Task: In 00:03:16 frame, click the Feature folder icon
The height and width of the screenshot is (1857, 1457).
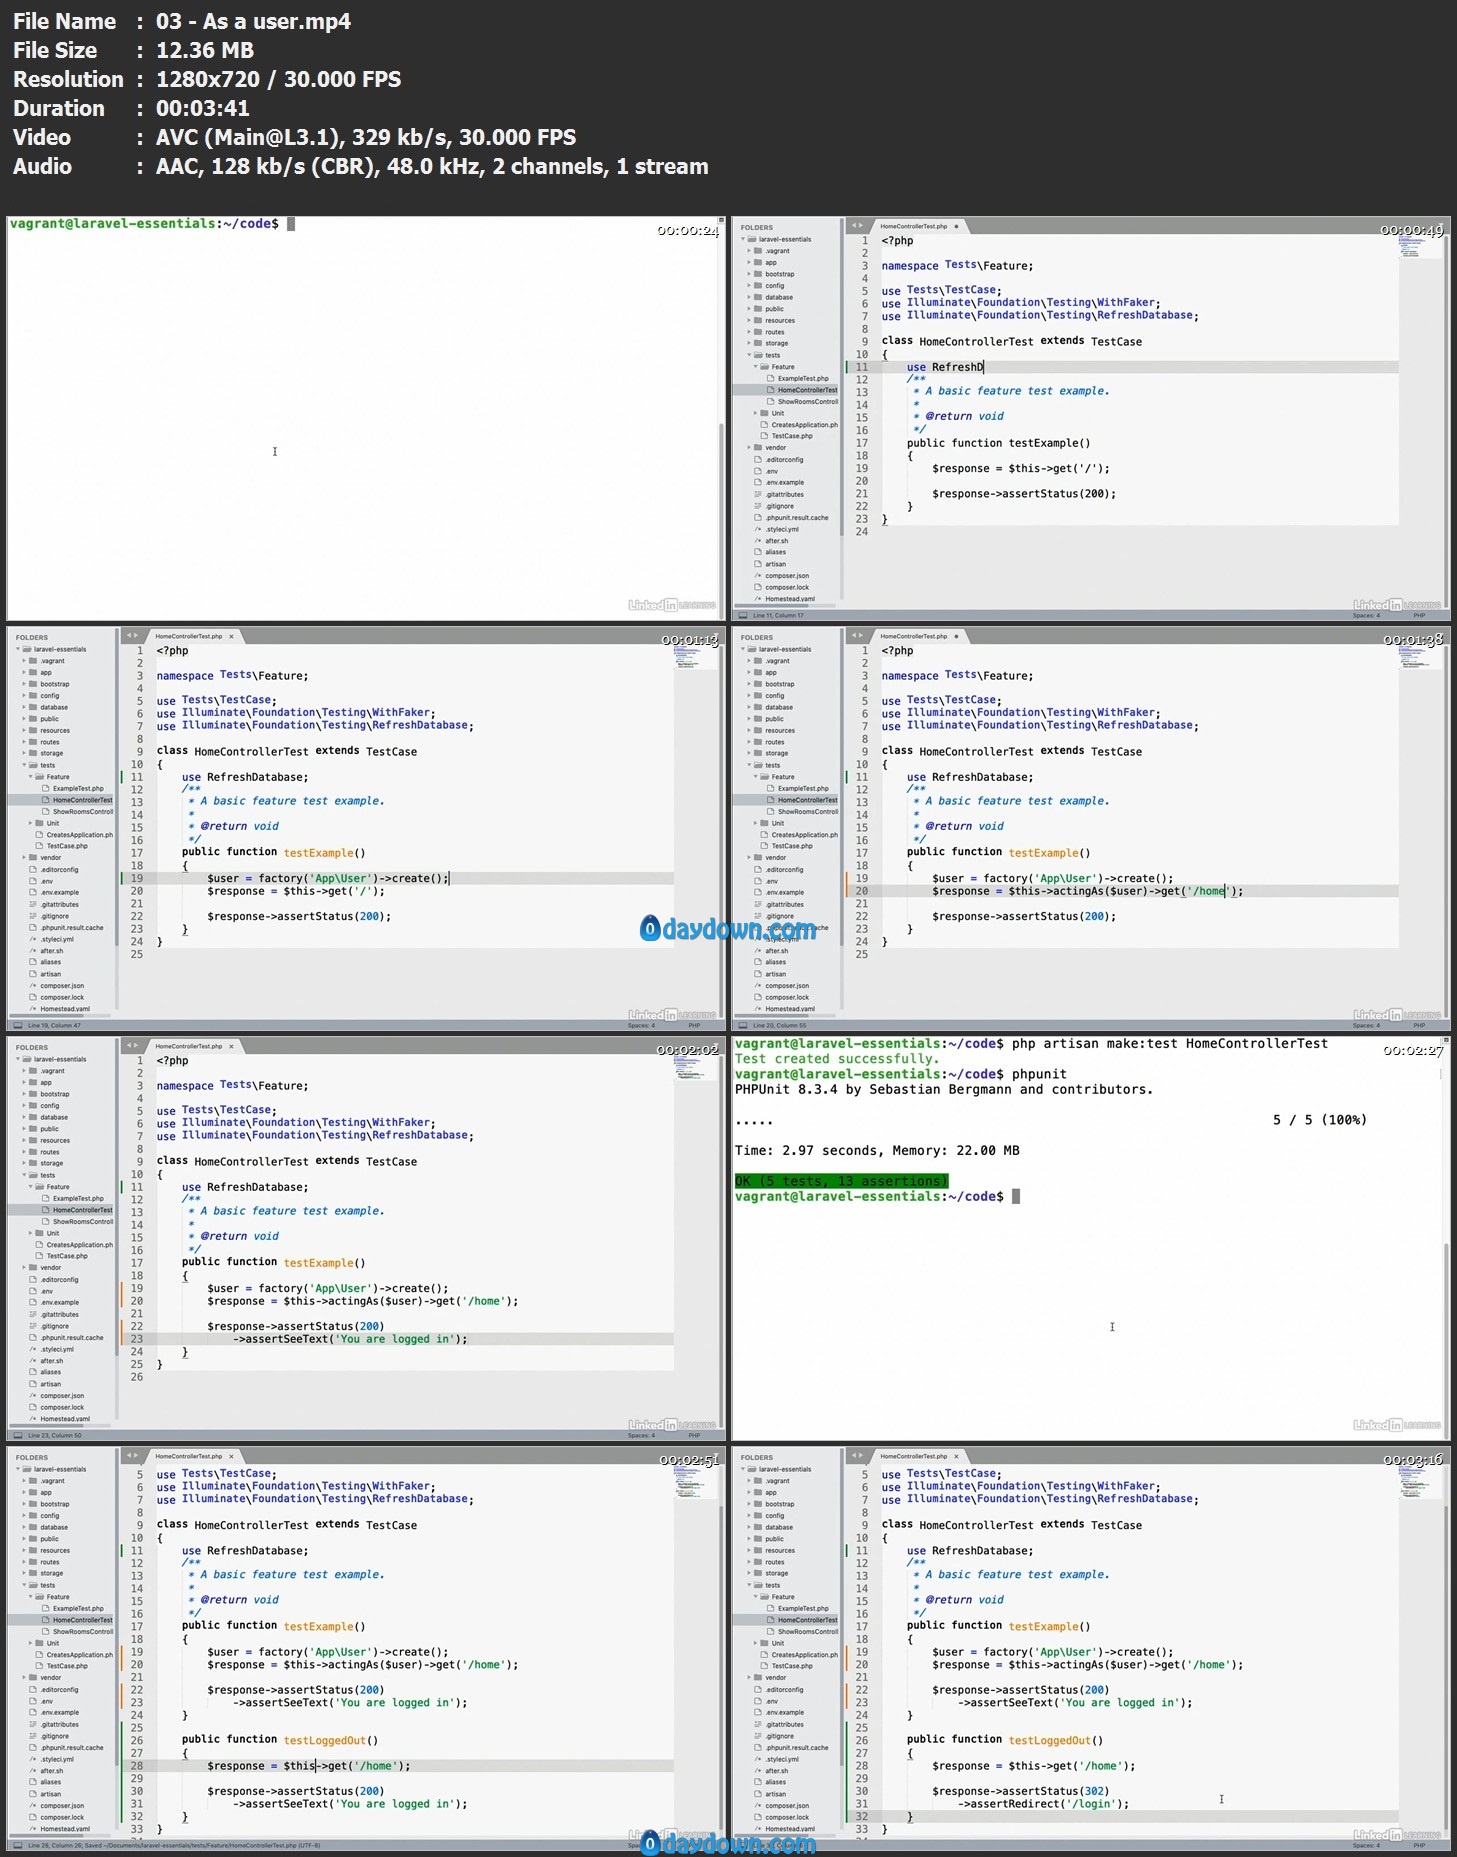Action: 765,1597
